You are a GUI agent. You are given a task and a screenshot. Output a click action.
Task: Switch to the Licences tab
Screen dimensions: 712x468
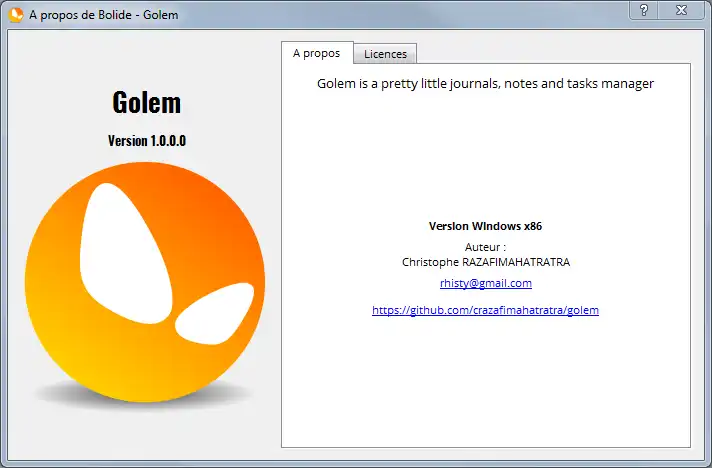385,54
